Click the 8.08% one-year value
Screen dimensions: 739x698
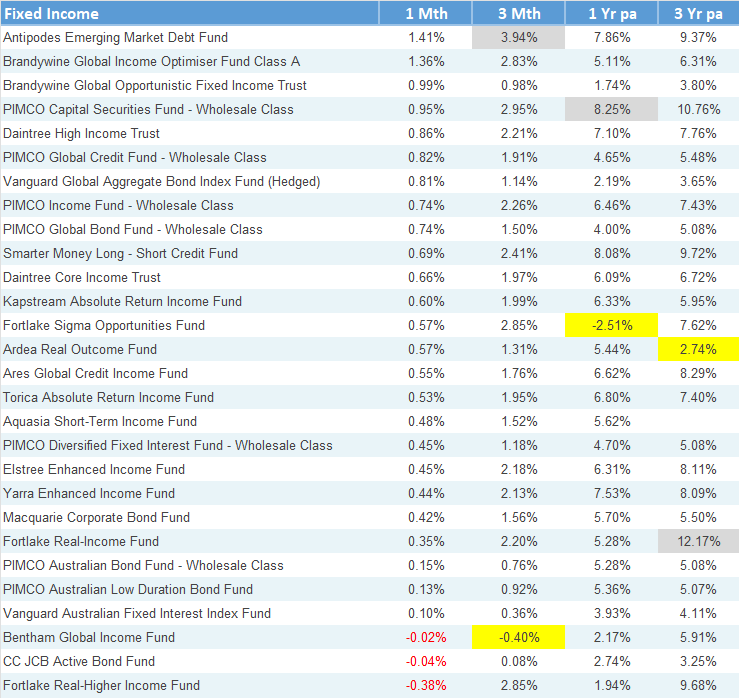[612, 254]
